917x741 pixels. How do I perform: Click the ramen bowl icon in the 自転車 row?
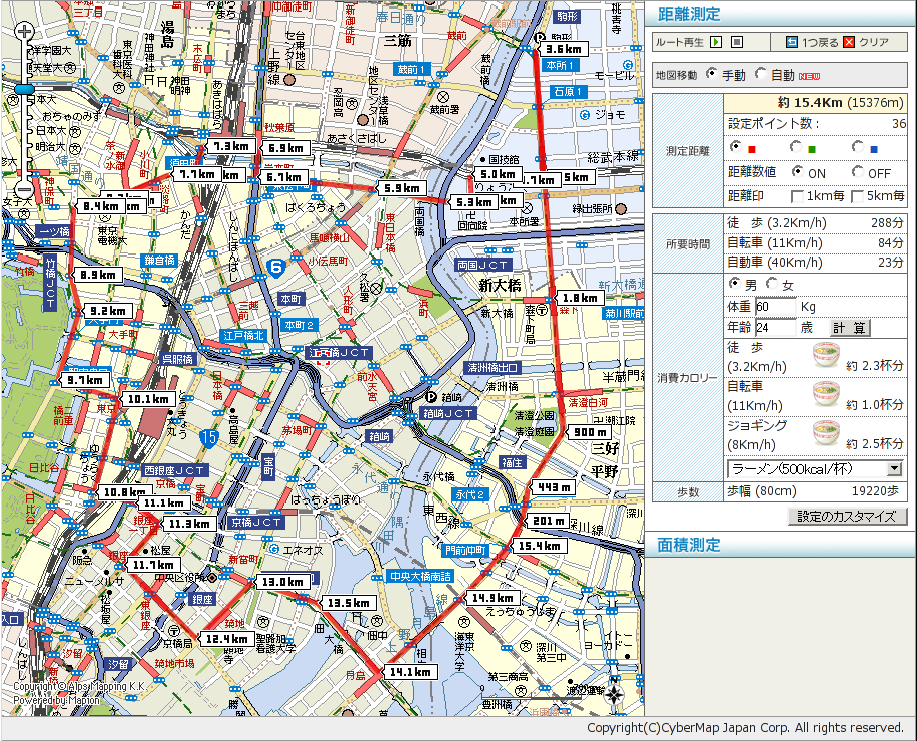tap(826, 394)
